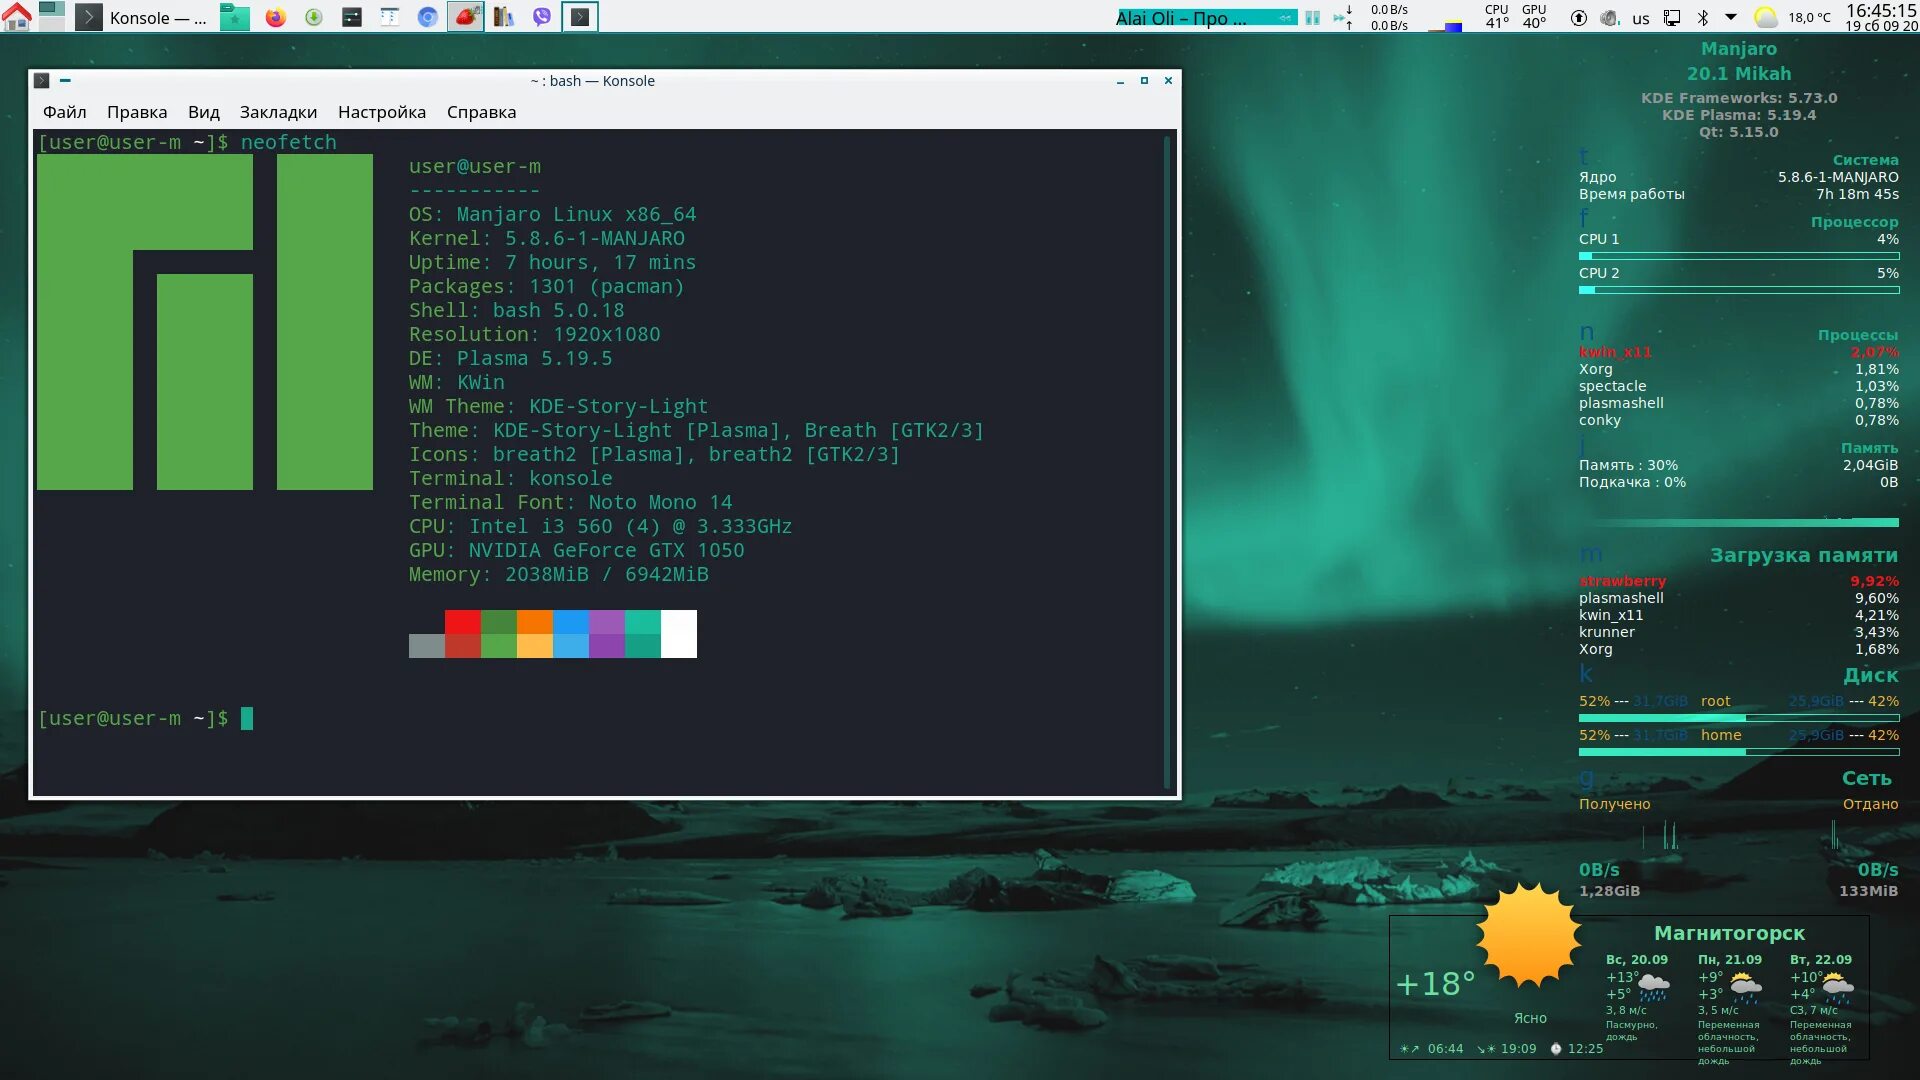Click the Chromium browser launcher icon
This screenshot has width=1920, height=1080.
[427, 17]
